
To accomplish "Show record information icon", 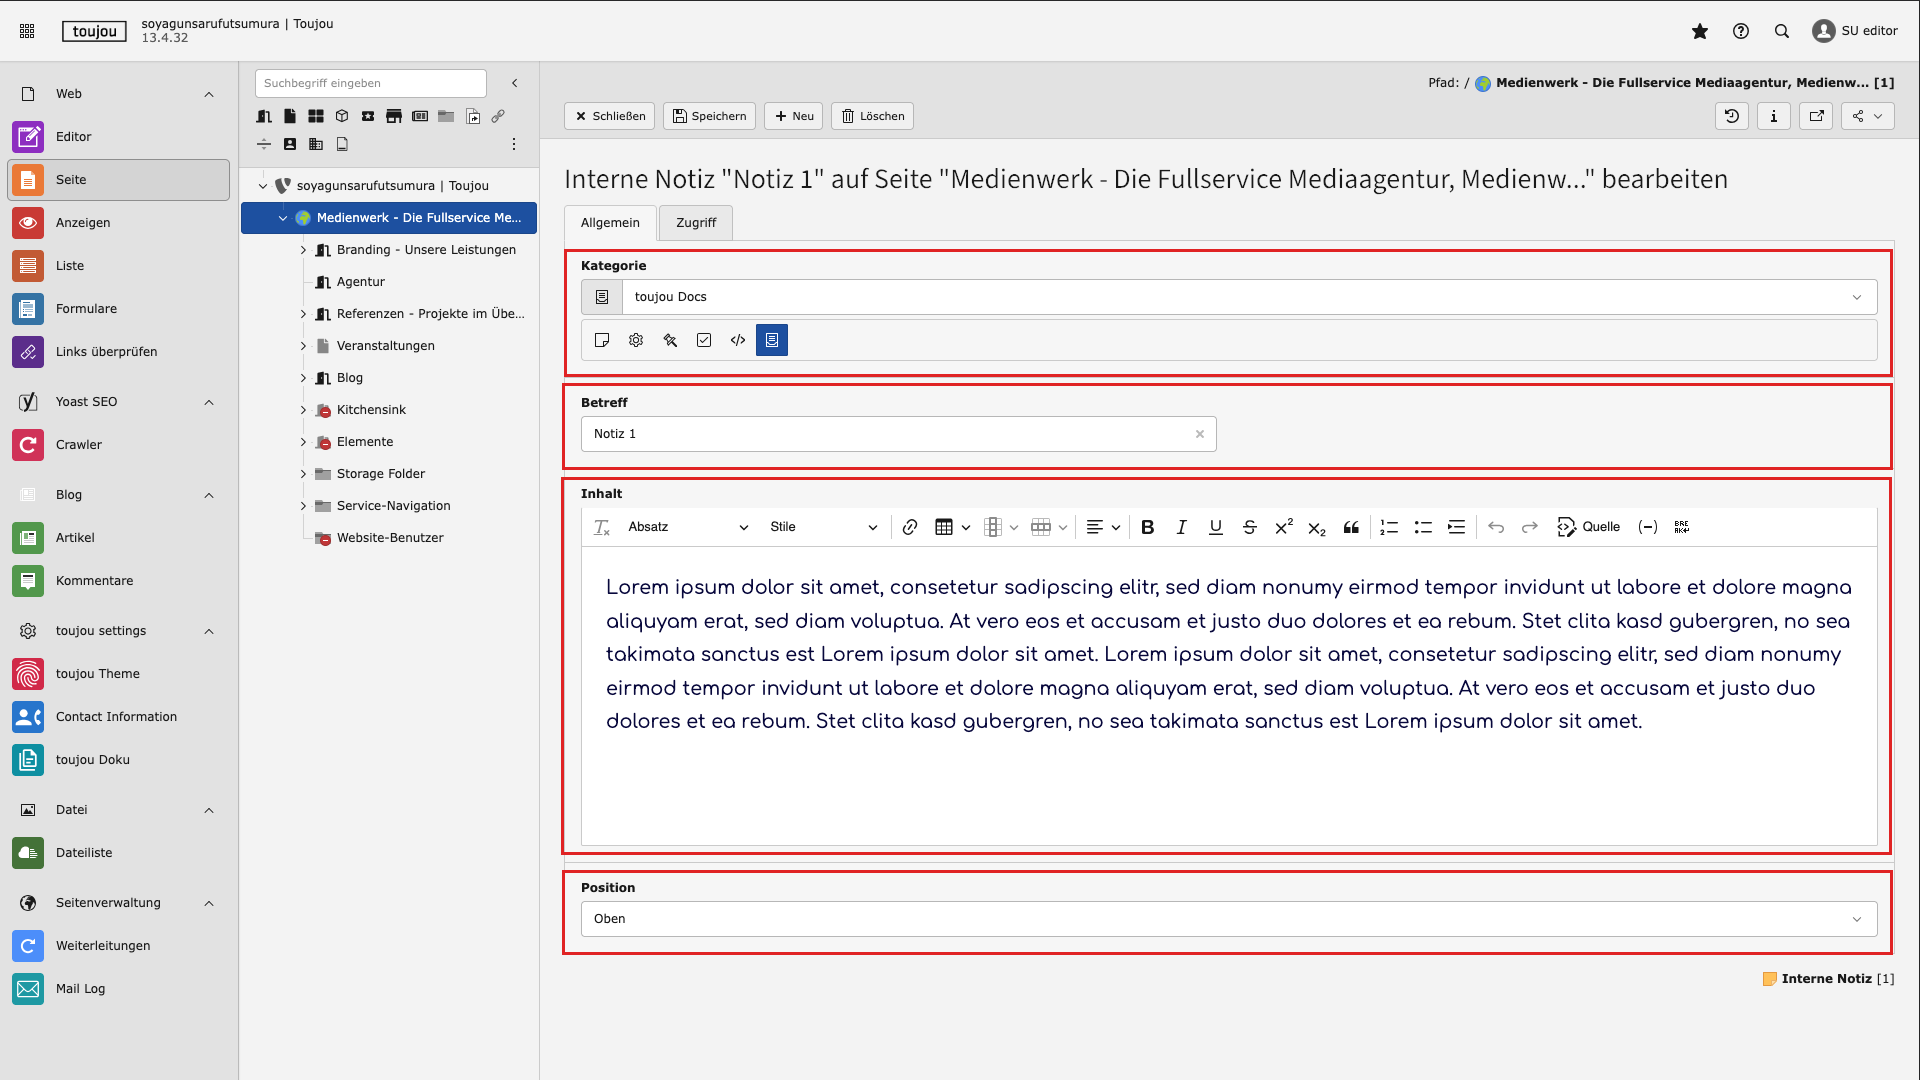I will click(x=1774, y=116).
